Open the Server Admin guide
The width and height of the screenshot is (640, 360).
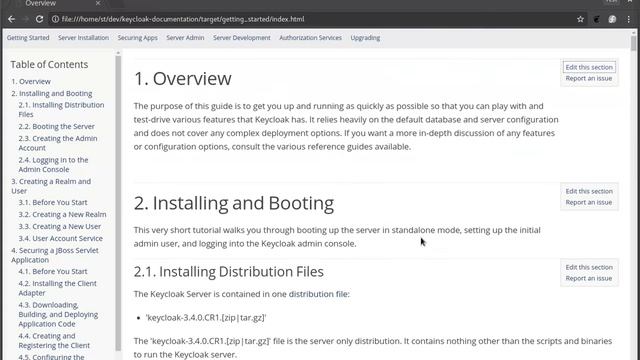[185, 38]
